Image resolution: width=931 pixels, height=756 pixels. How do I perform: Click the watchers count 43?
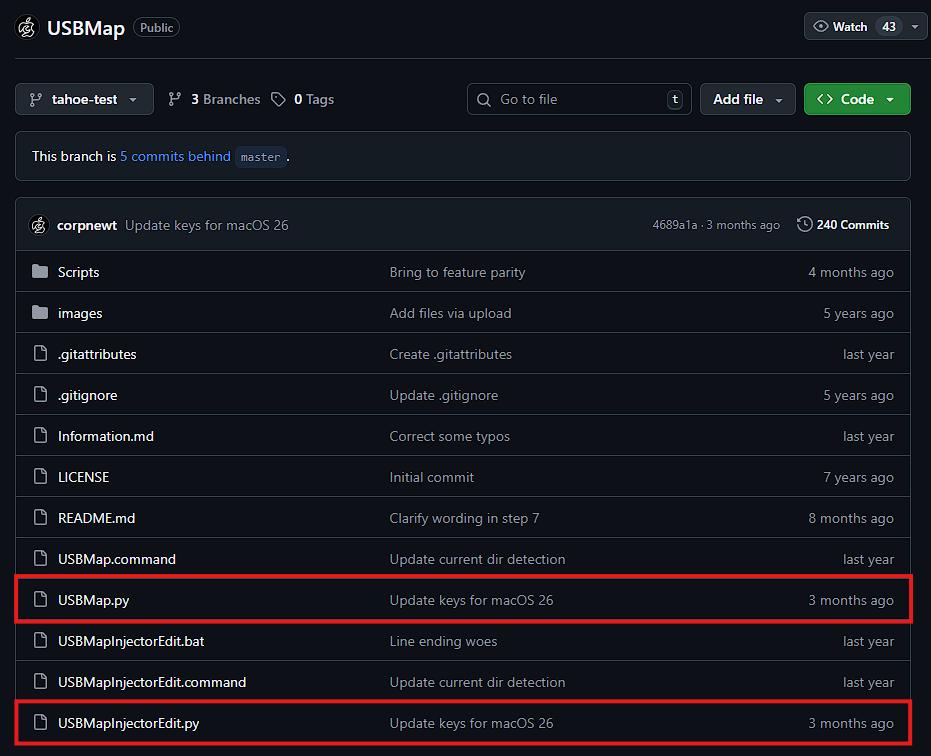(889, 27)
